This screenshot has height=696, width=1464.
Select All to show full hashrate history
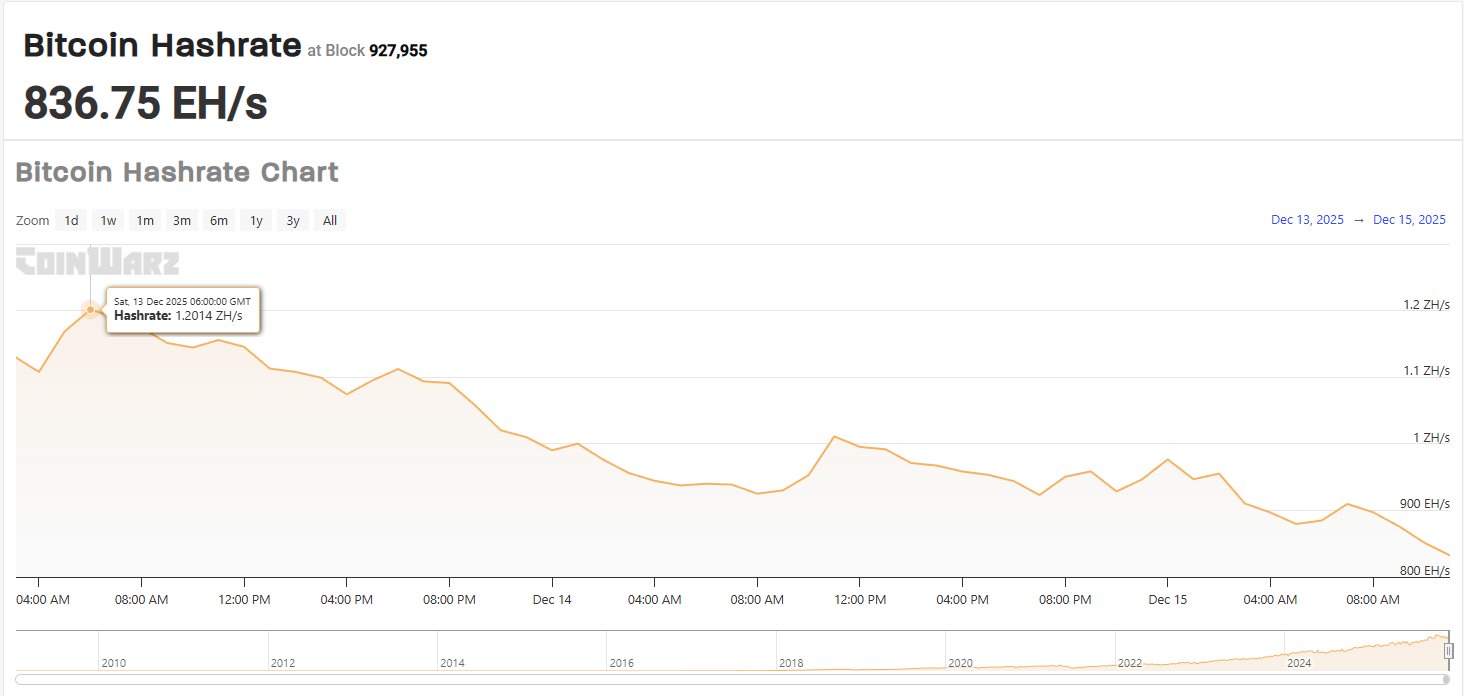click(329, 220)
